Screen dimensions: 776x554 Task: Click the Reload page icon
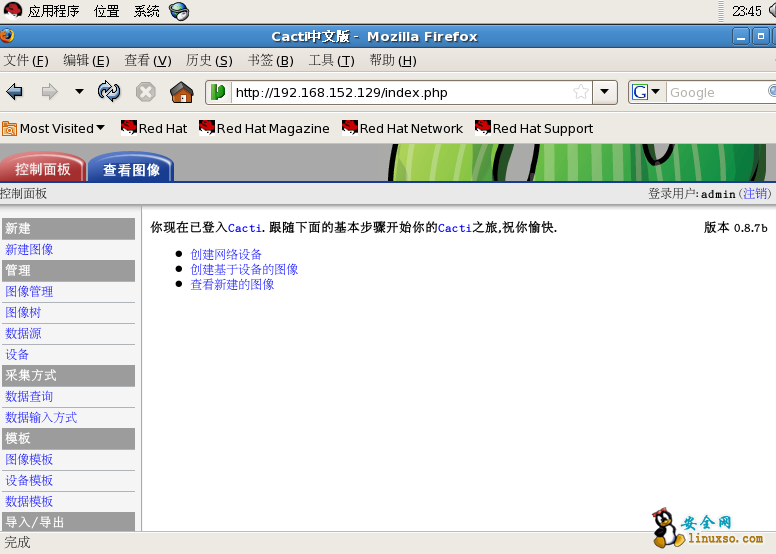[x=109, y=92]
